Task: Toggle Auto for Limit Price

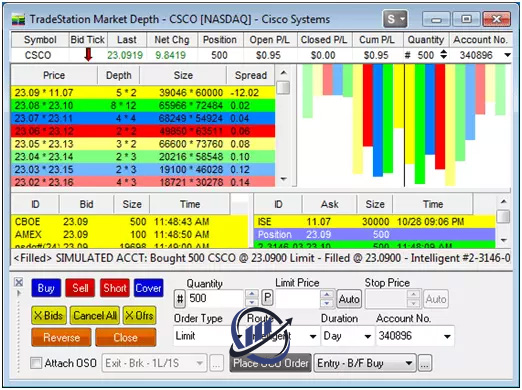Action: (x=349, y=299)
